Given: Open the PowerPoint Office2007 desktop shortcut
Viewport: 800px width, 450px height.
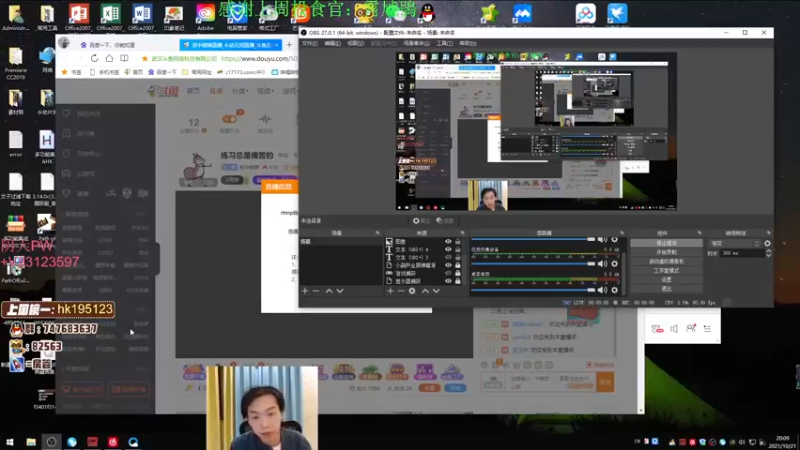Looking at the screenshot, I should click(79, 17).
